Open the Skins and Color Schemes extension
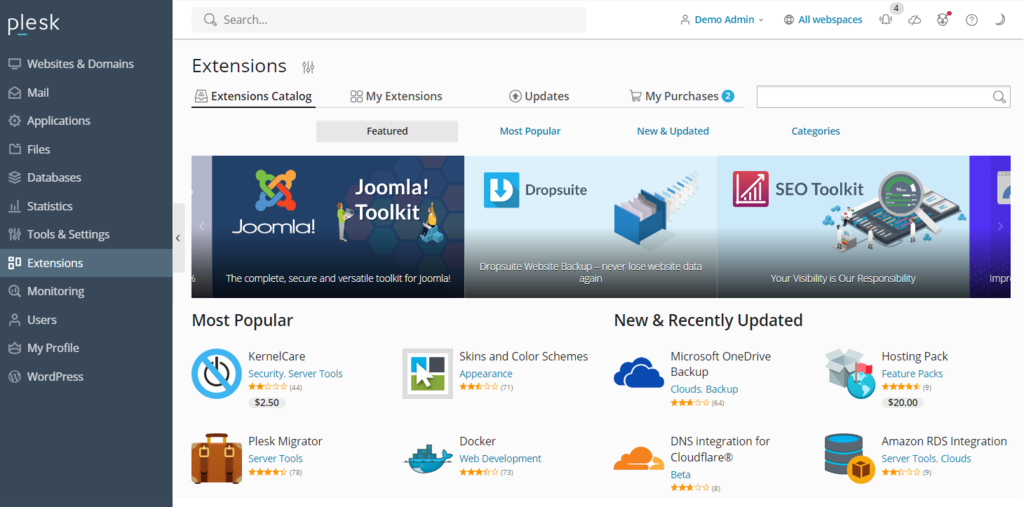The image size is (1024, 507). (x=523, y=356)
